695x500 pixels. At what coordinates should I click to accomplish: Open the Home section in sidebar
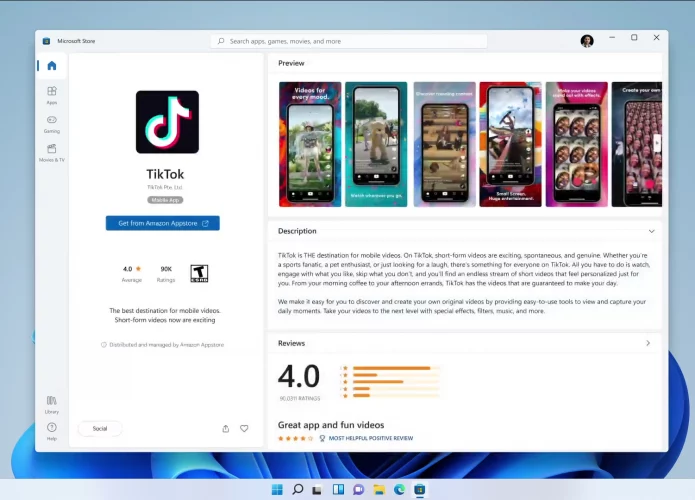(52, 66)
